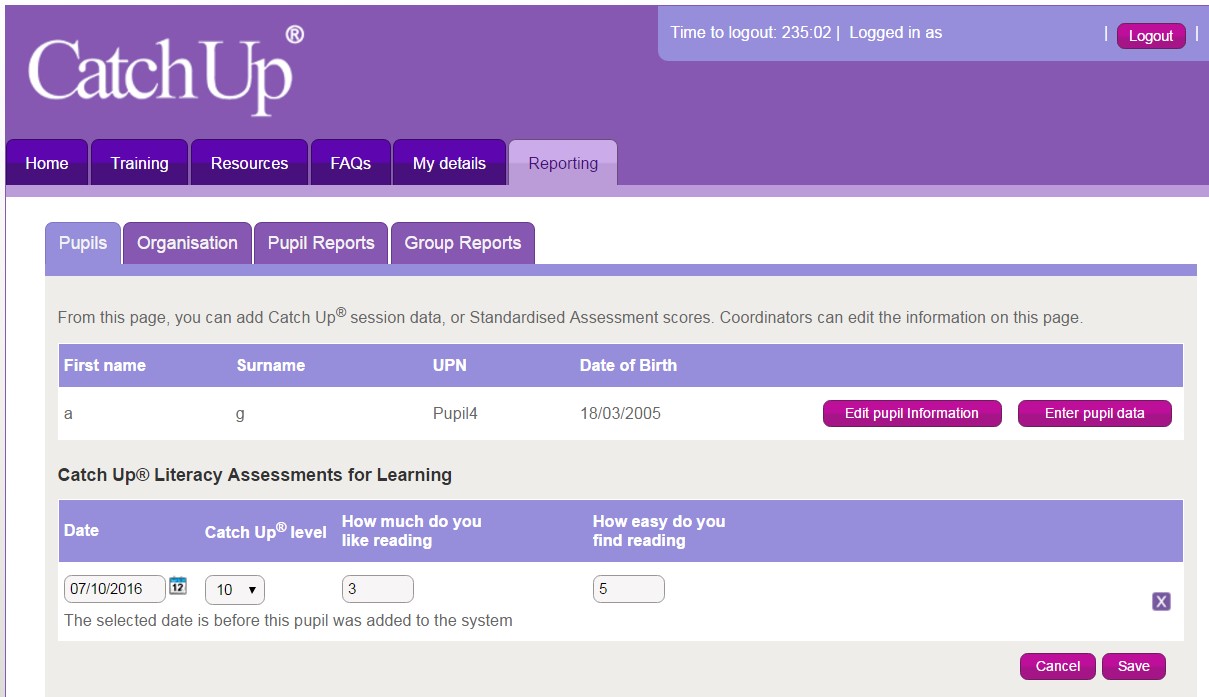This screenshot has height=697, width=1209.
Task: Click the Surname column header
Action: click(x=271, y=365)
